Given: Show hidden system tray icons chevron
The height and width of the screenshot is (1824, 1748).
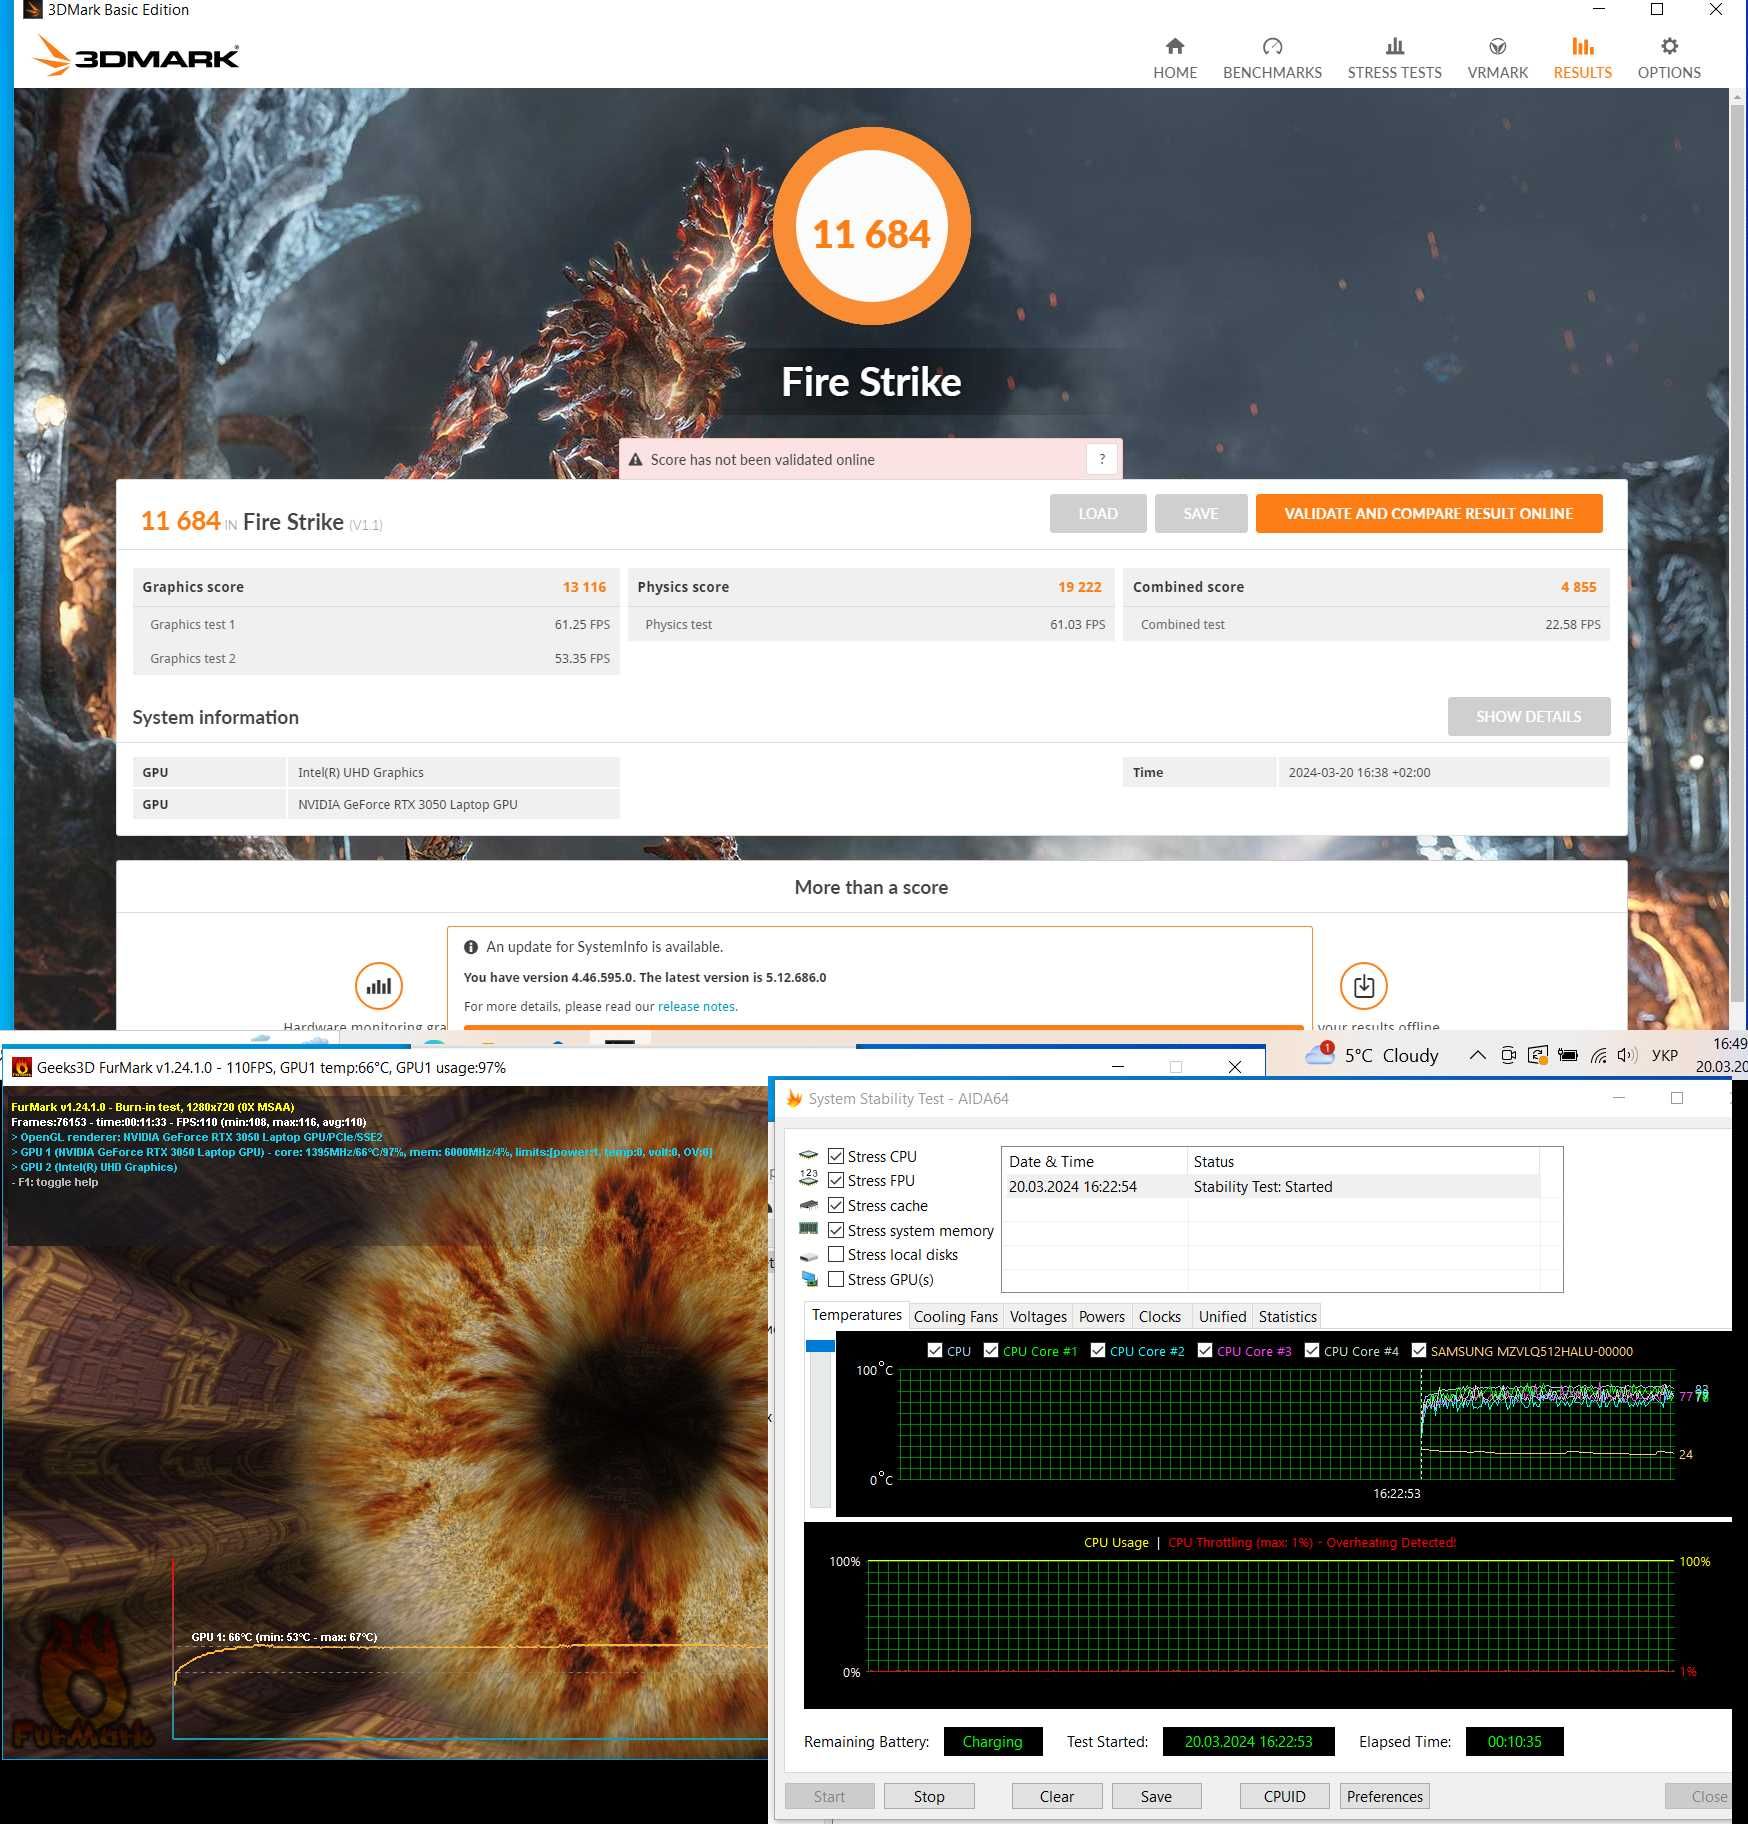Looking at the screenshot, I should click(x=1476, y=1055).
